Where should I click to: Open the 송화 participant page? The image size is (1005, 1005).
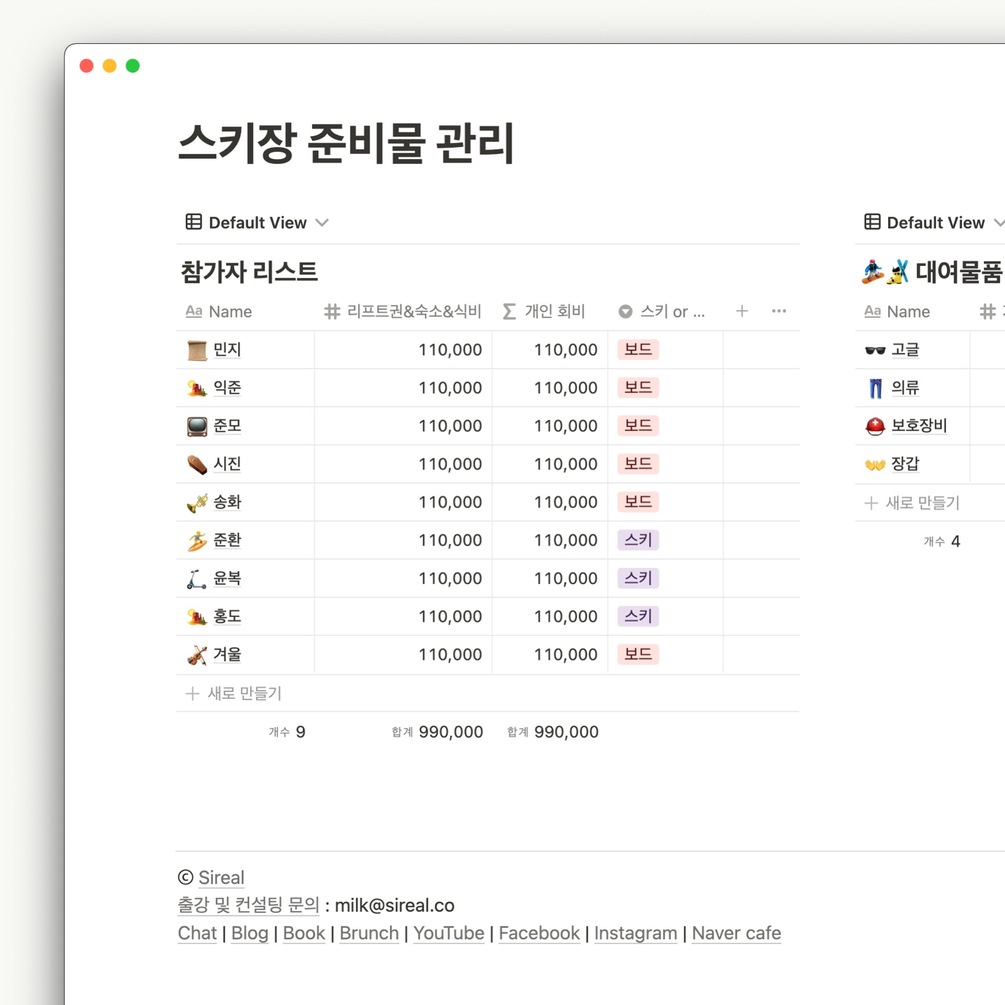point(227,502)
